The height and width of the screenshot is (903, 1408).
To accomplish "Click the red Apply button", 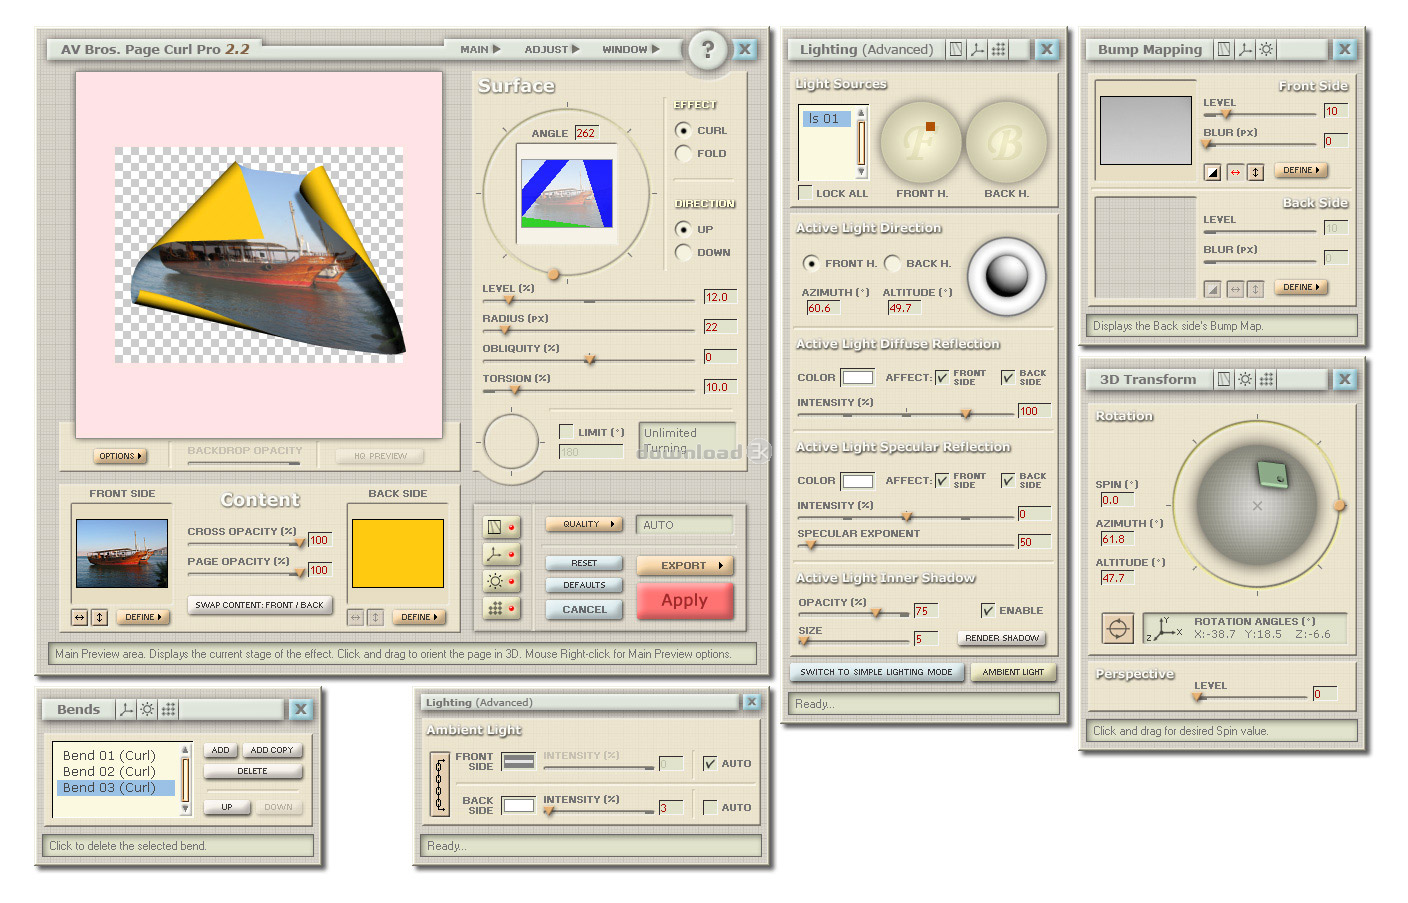I will pos(684,600).
